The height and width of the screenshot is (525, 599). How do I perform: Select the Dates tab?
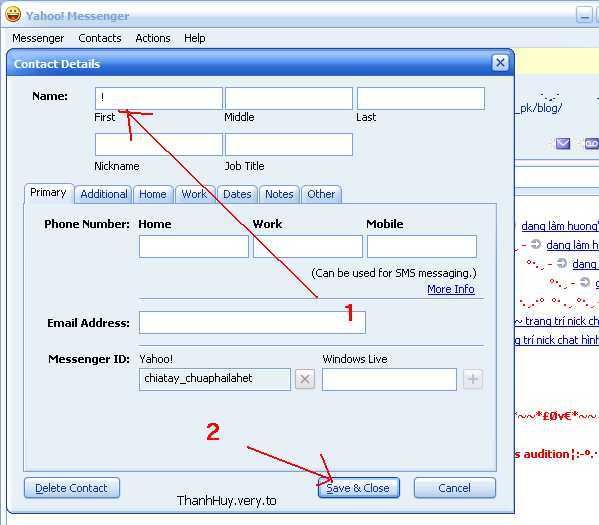coord(237,194)
